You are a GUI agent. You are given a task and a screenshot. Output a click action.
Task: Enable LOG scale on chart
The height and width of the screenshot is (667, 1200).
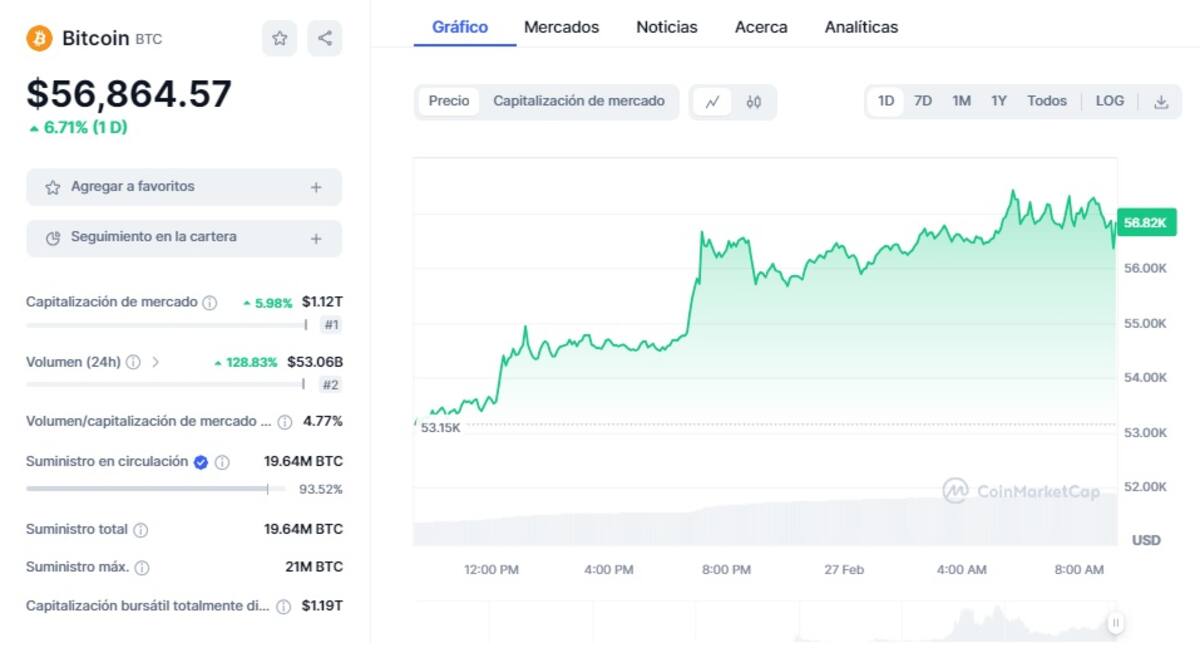(x=1109, y=101)
